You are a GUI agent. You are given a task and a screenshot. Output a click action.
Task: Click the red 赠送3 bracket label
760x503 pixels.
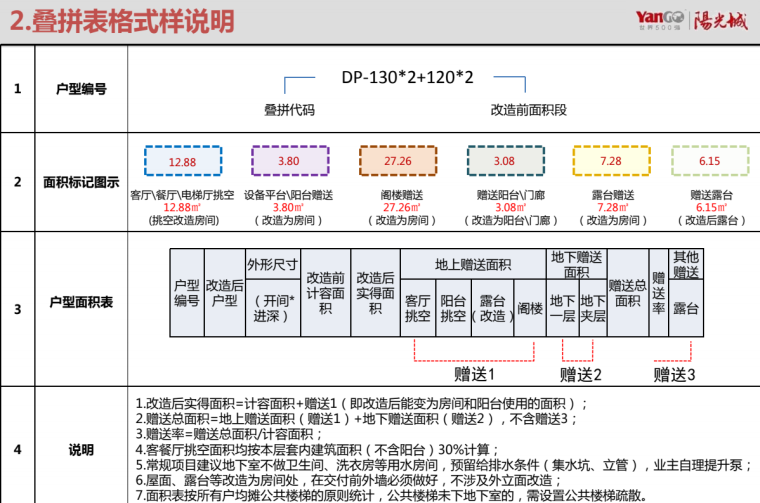pos(675,374)
